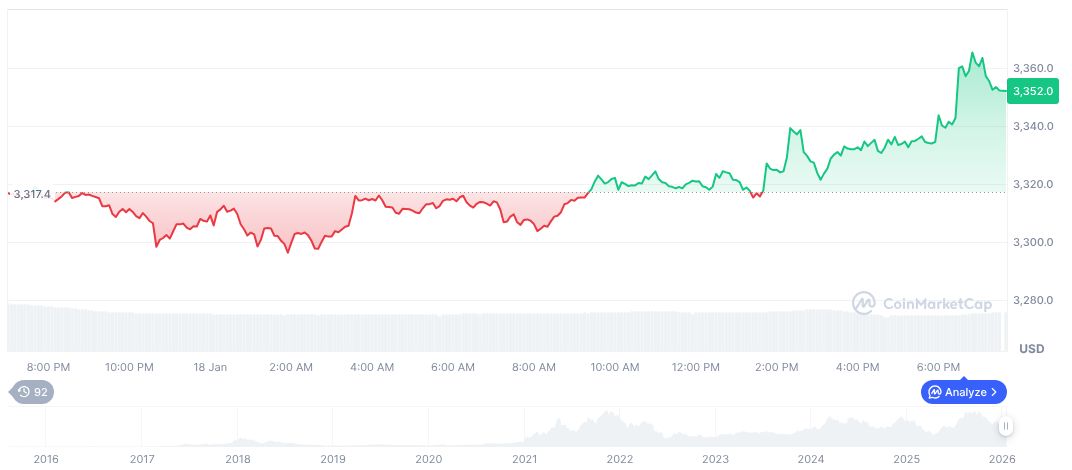Click the chart's highest green price peak
This screenshot has height=470, width=1072.
pos(972,53)
